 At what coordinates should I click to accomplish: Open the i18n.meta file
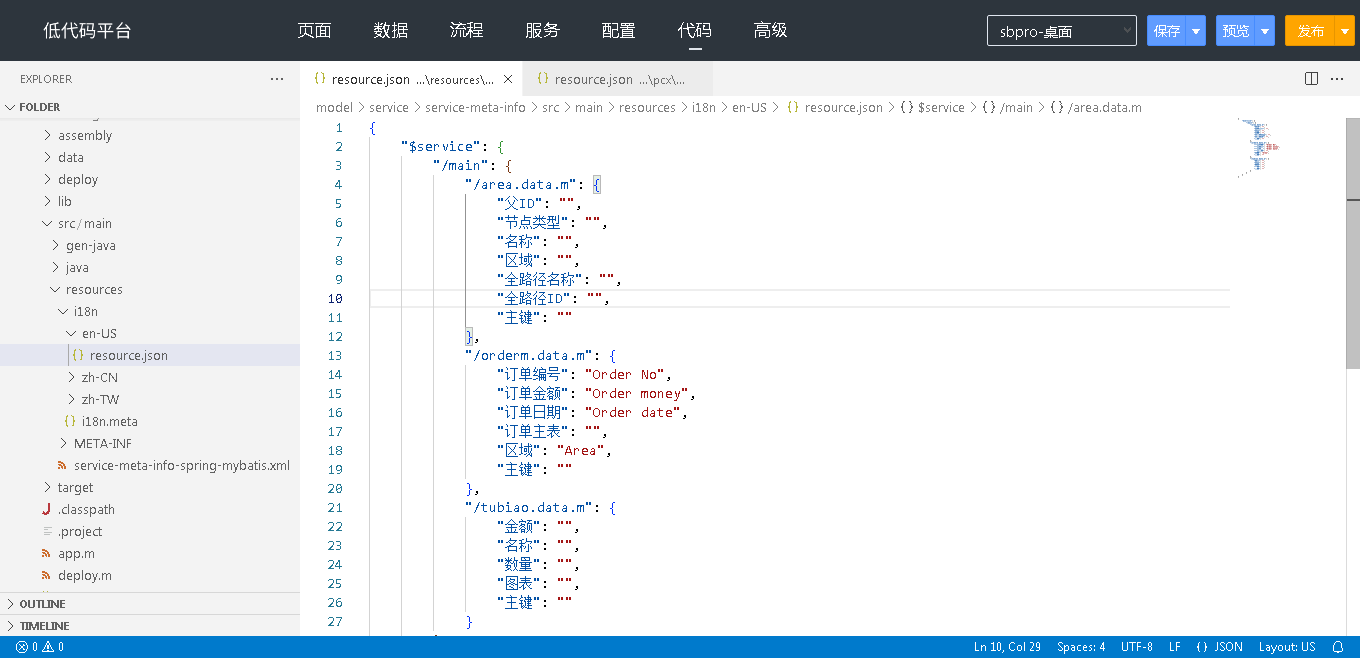click(109, 422)
